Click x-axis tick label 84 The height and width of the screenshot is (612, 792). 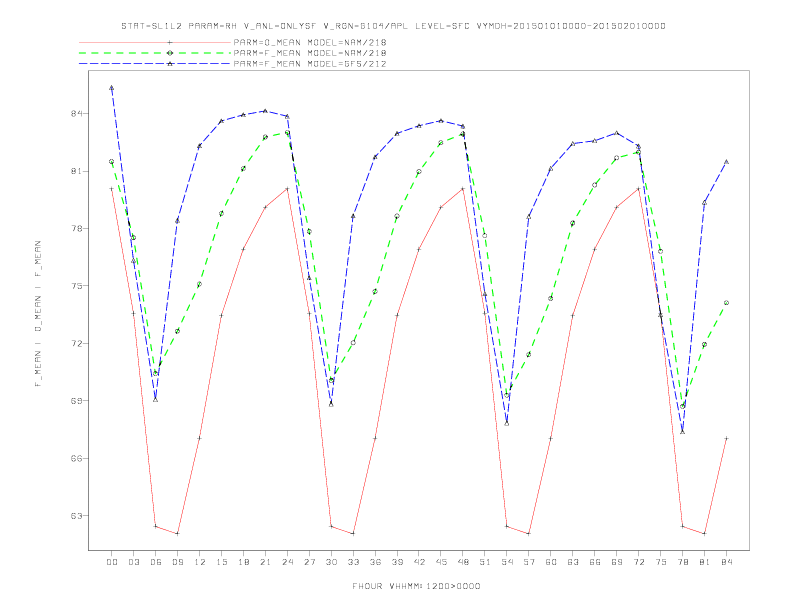[726, 562]
